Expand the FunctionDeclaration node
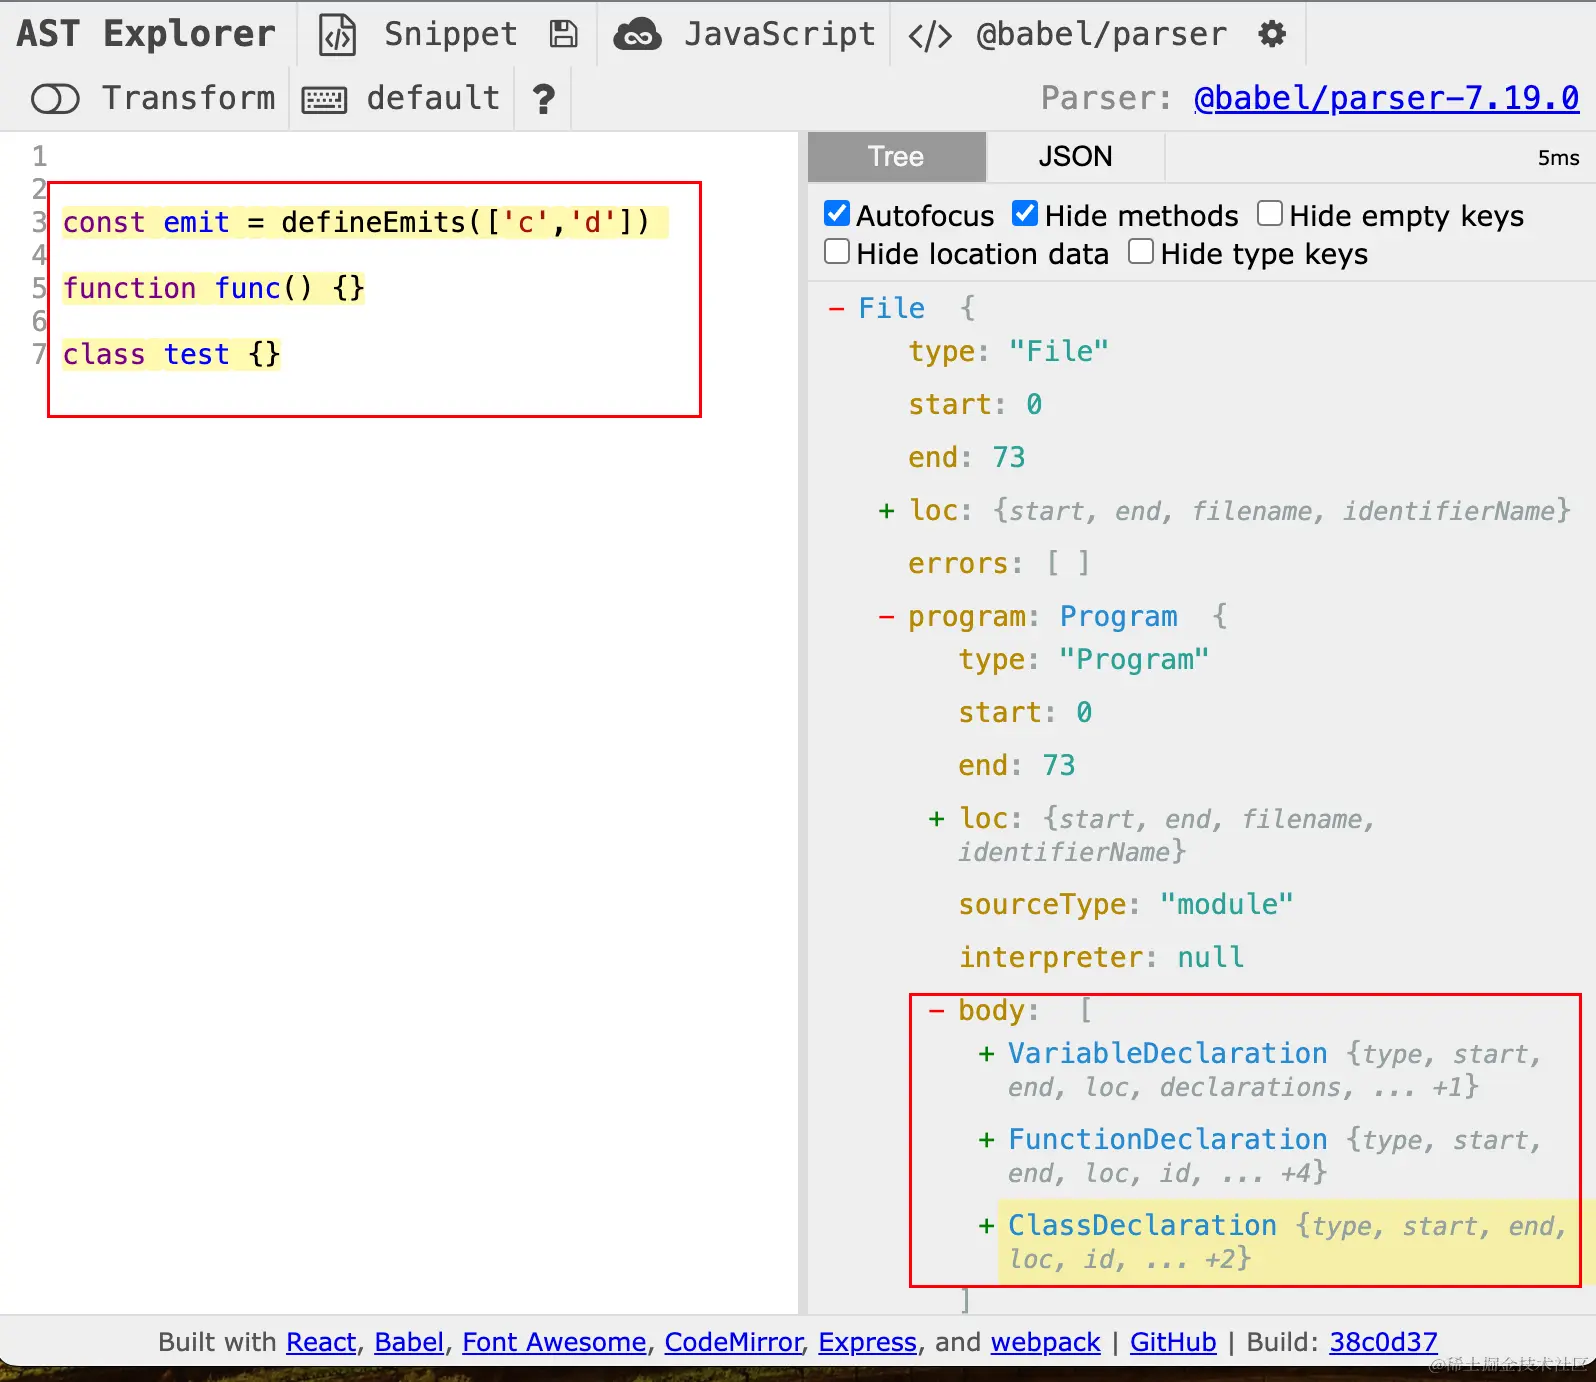The image size is (1596, 1382). 986,1140
